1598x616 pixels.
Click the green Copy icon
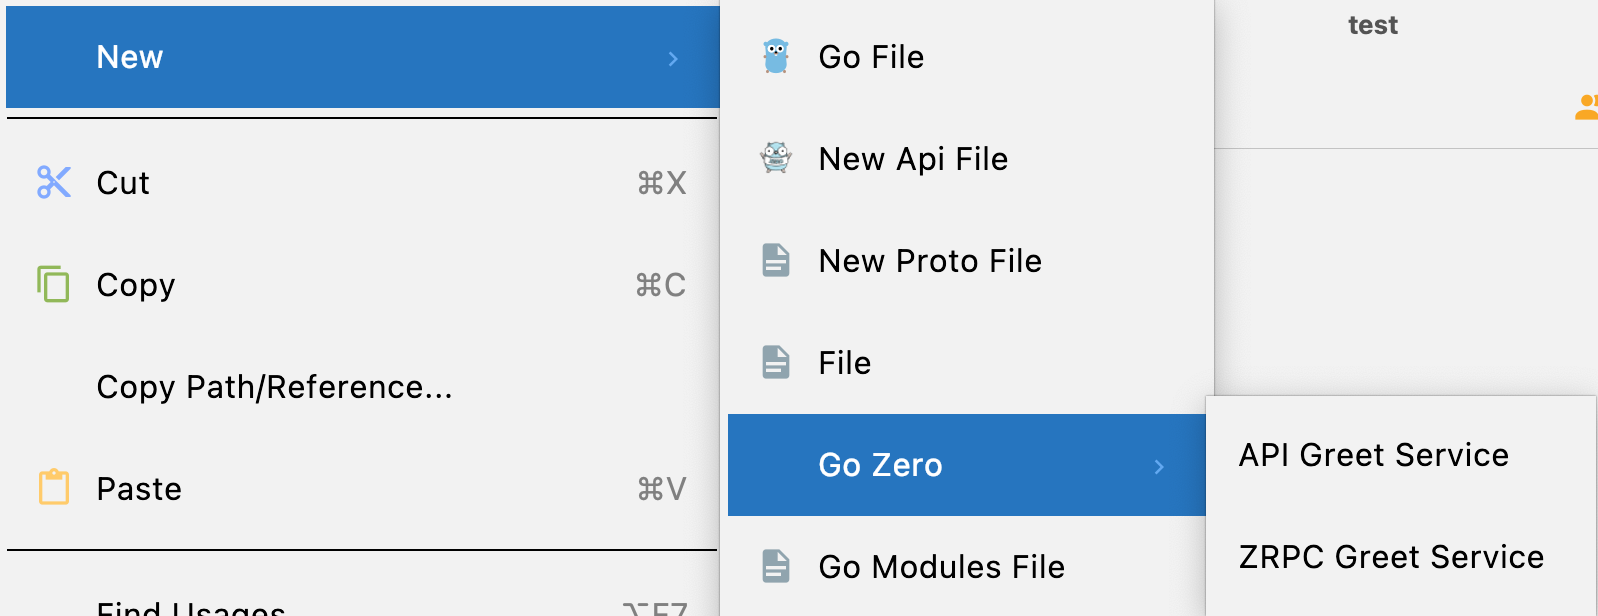point(54,284)
